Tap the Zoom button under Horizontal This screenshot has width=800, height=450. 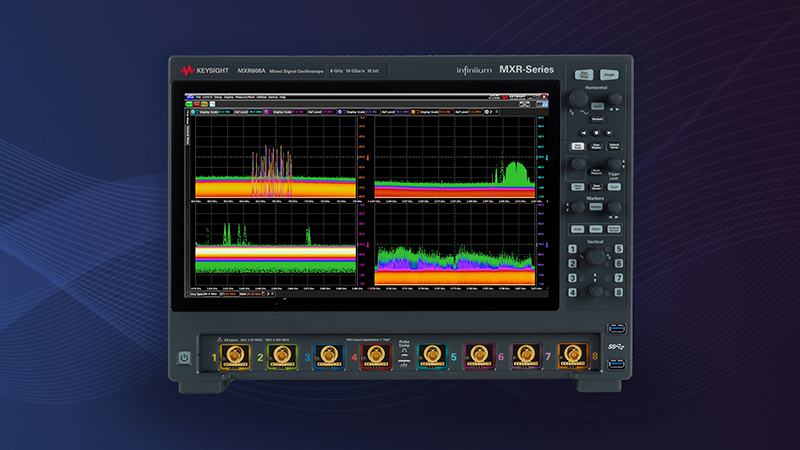597,106
